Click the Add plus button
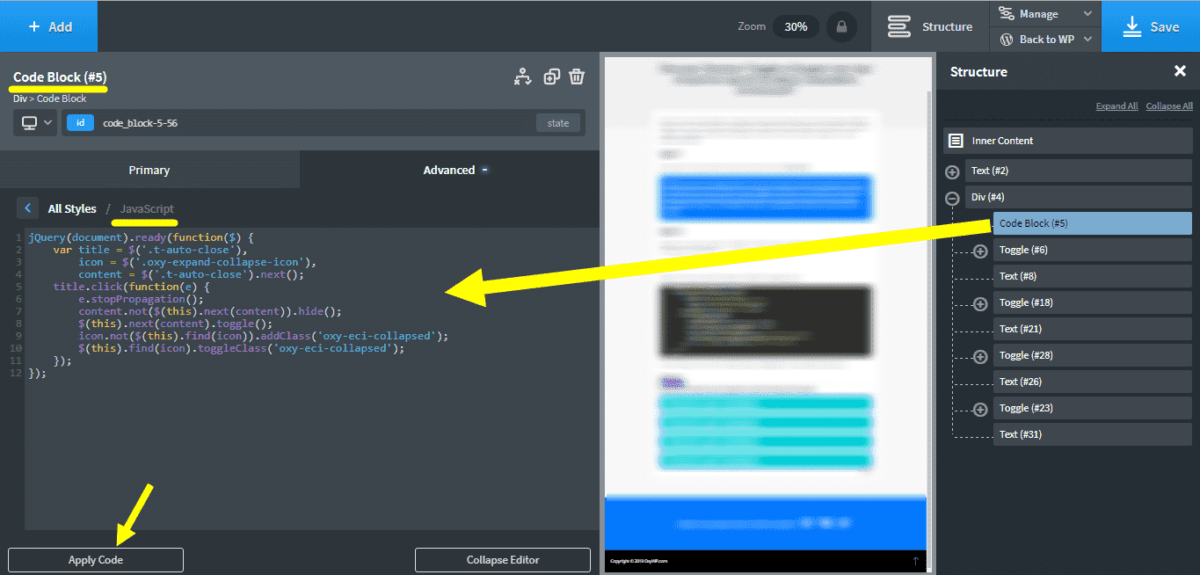 click(x=49, y=26)
